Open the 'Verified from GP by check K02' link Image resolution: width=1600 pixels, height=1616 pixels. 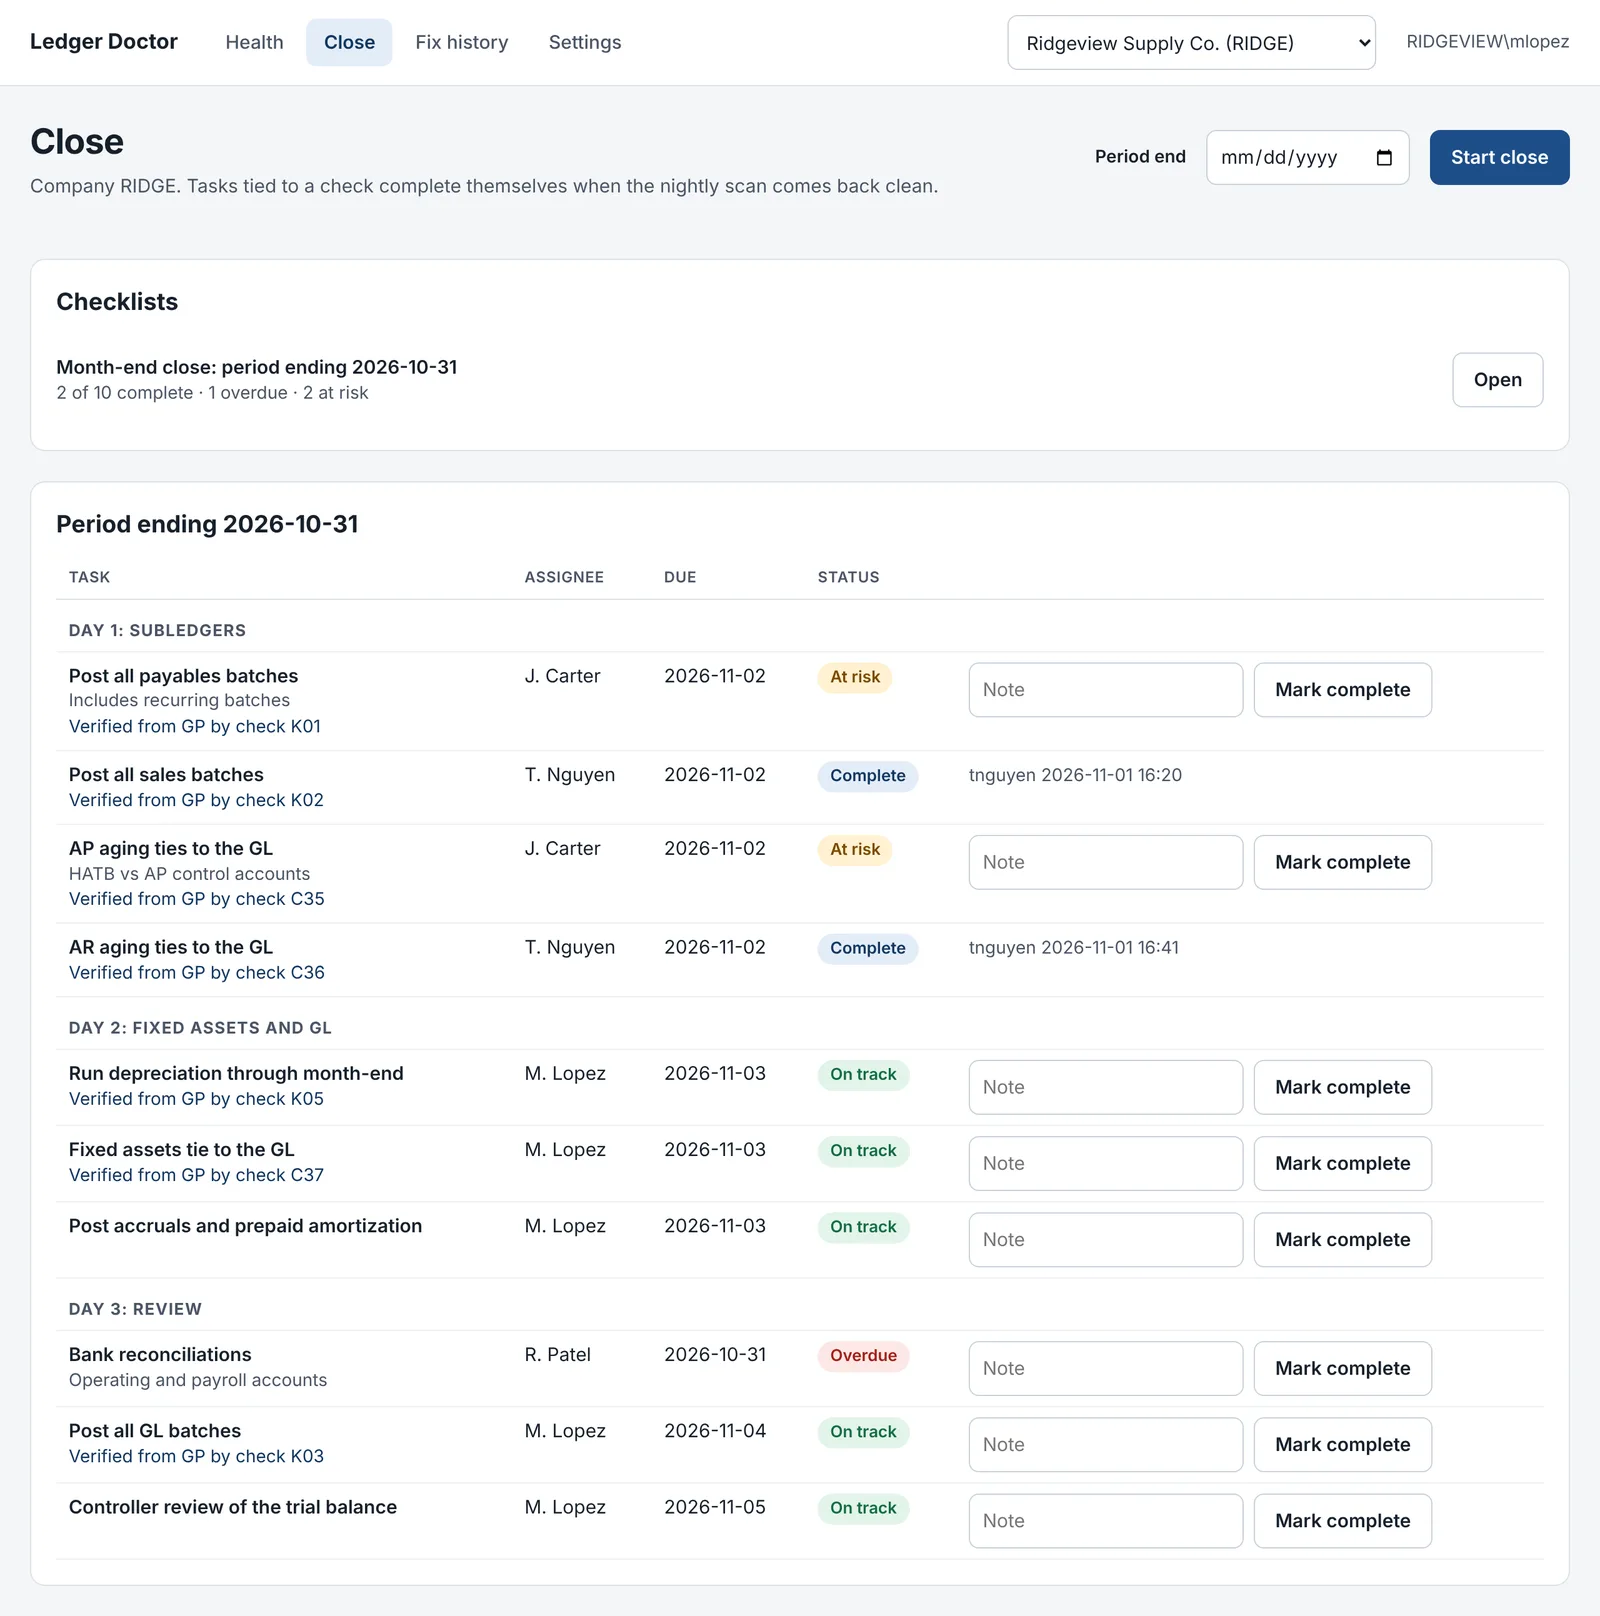pos(196,800)
